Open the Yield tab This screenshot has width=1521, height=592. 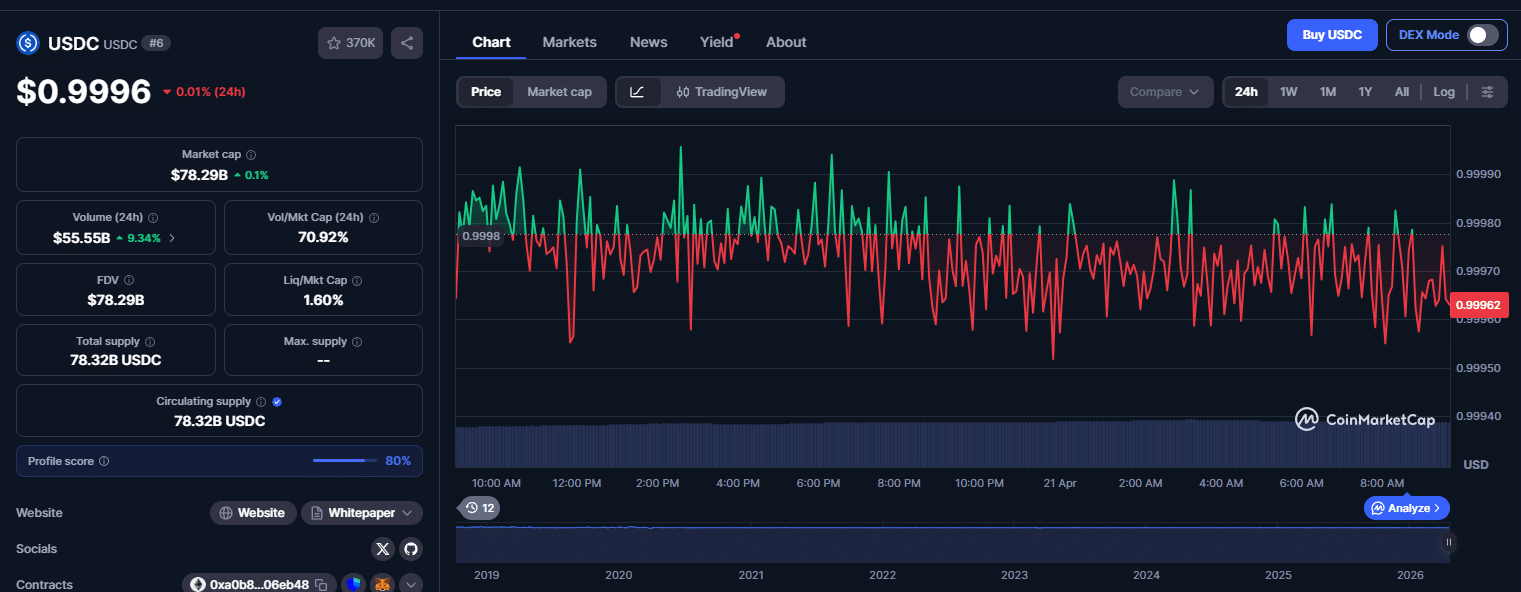(716, 42)
